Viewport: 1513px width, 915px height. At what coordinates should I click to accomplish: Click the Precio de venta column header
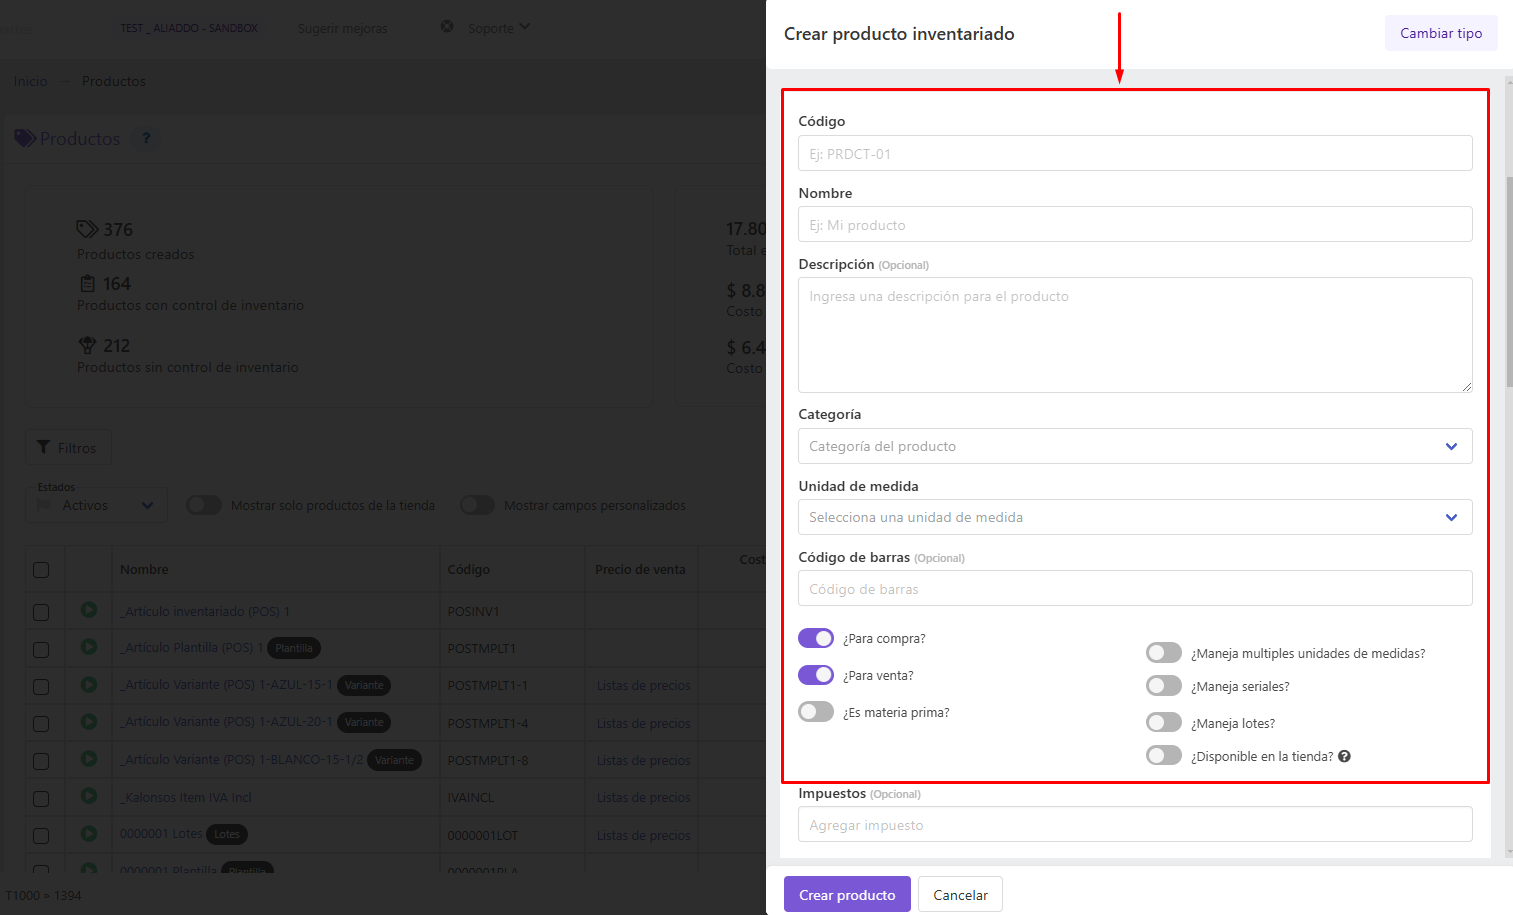(x=640, y=569)
